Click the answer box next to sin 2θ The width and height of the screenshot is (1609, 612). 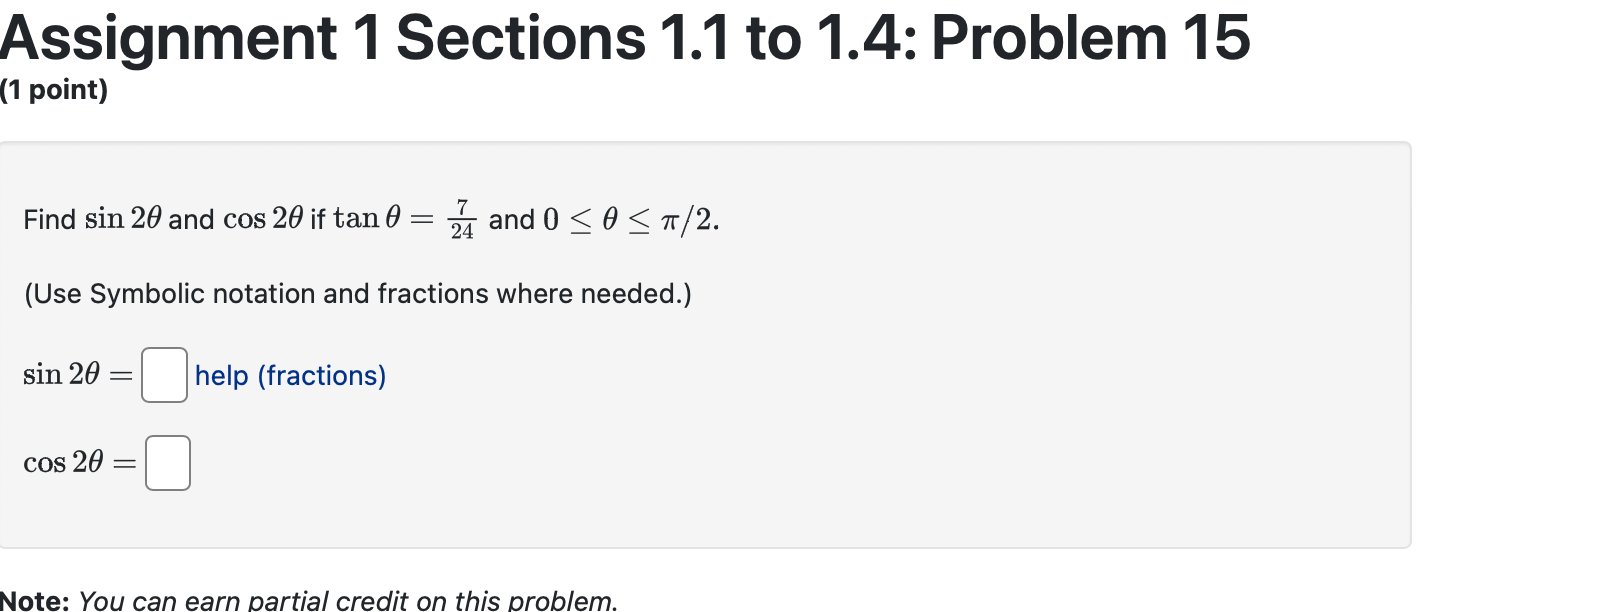click(164, 375)
